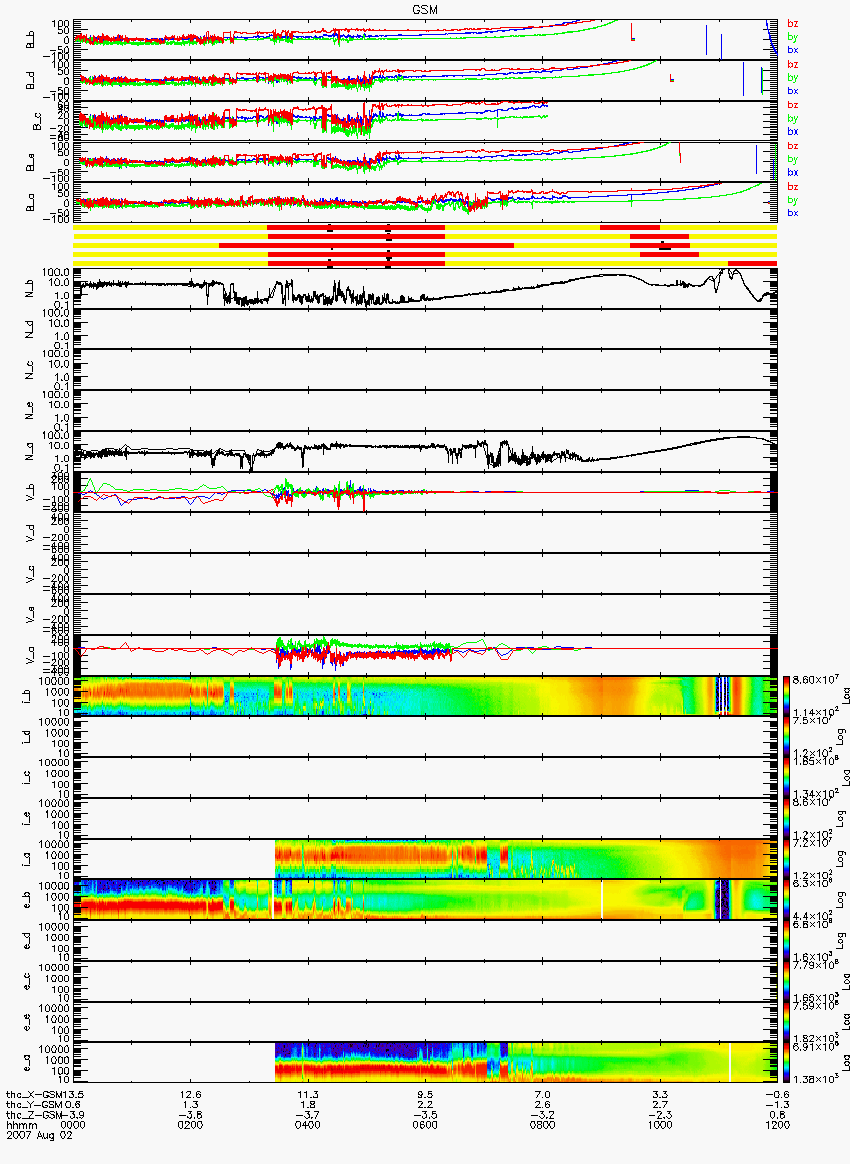
Task: Click the i_a ion spectrogram label
Action: click(26, 859)
